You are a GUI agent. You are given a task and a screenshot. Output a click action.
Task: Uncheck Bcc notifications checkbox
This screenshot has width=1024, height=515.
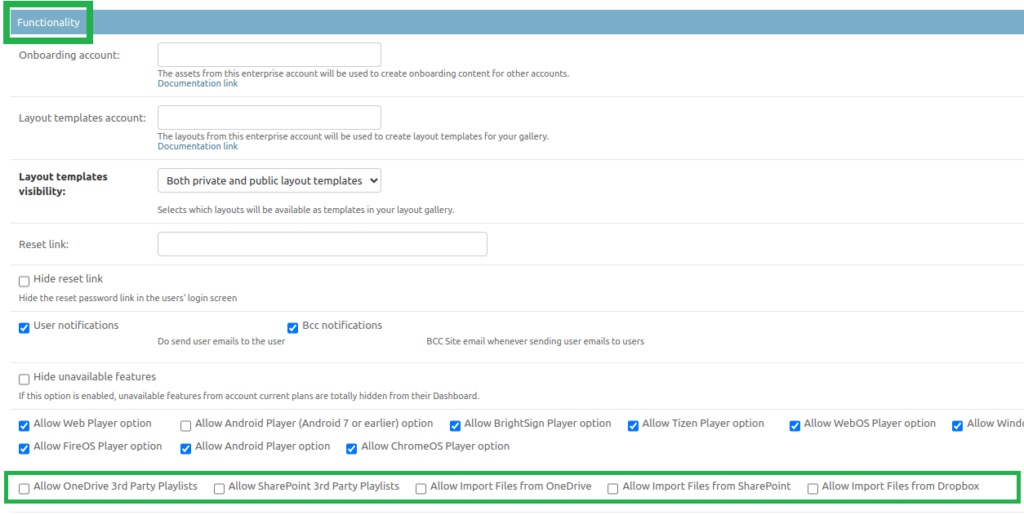pyautogui.click(x=293, y=327)
